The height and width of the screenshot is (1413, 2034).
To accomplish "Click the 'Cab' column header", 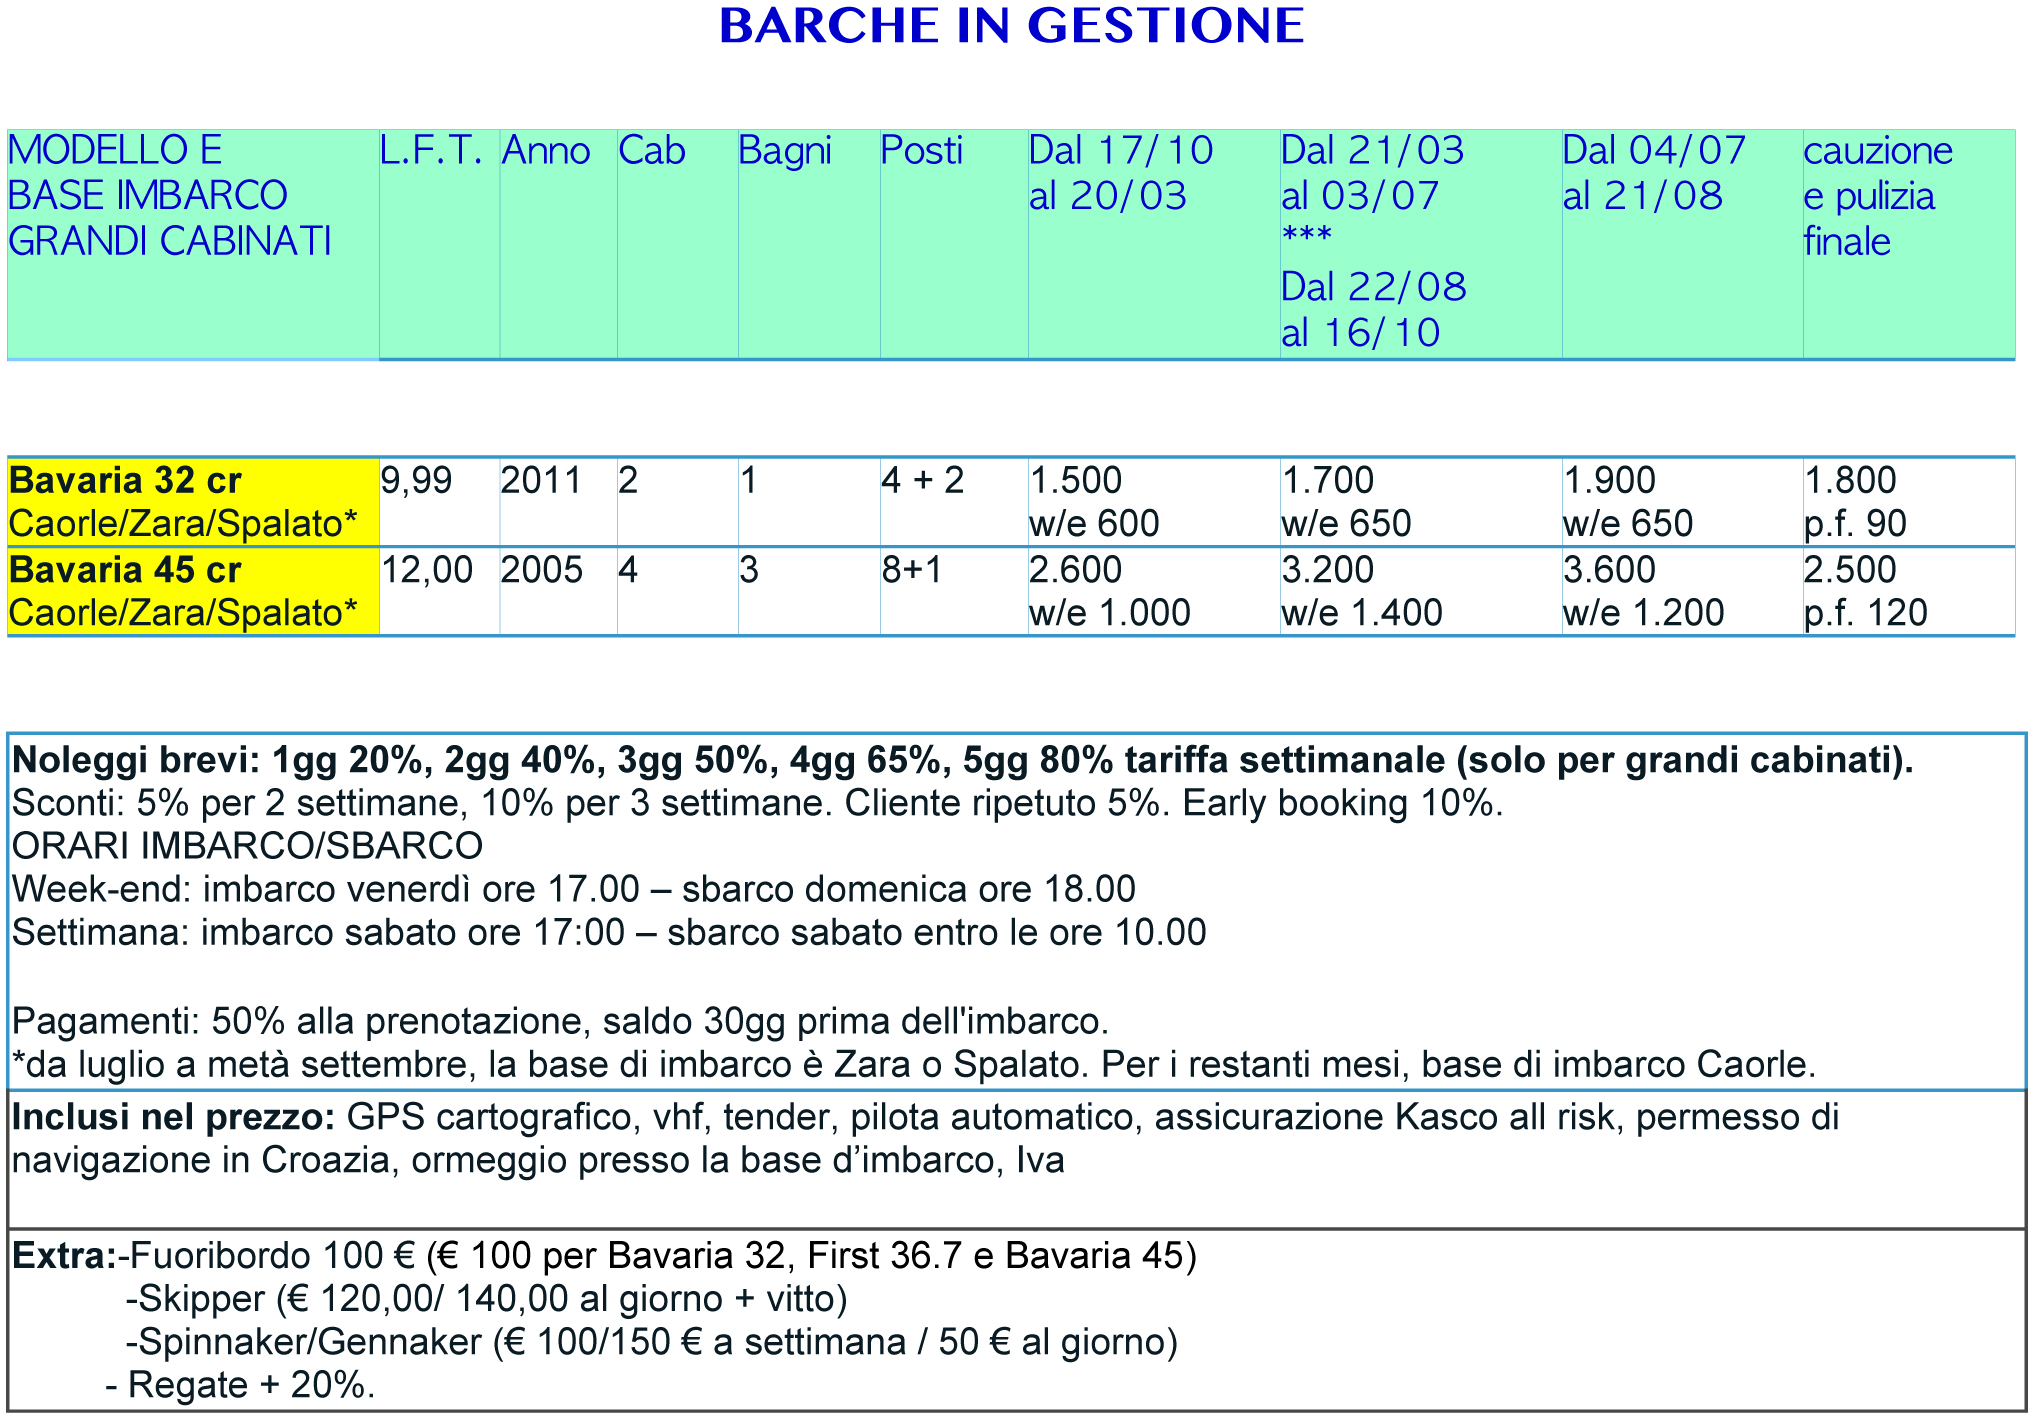I will pos(652,151).
